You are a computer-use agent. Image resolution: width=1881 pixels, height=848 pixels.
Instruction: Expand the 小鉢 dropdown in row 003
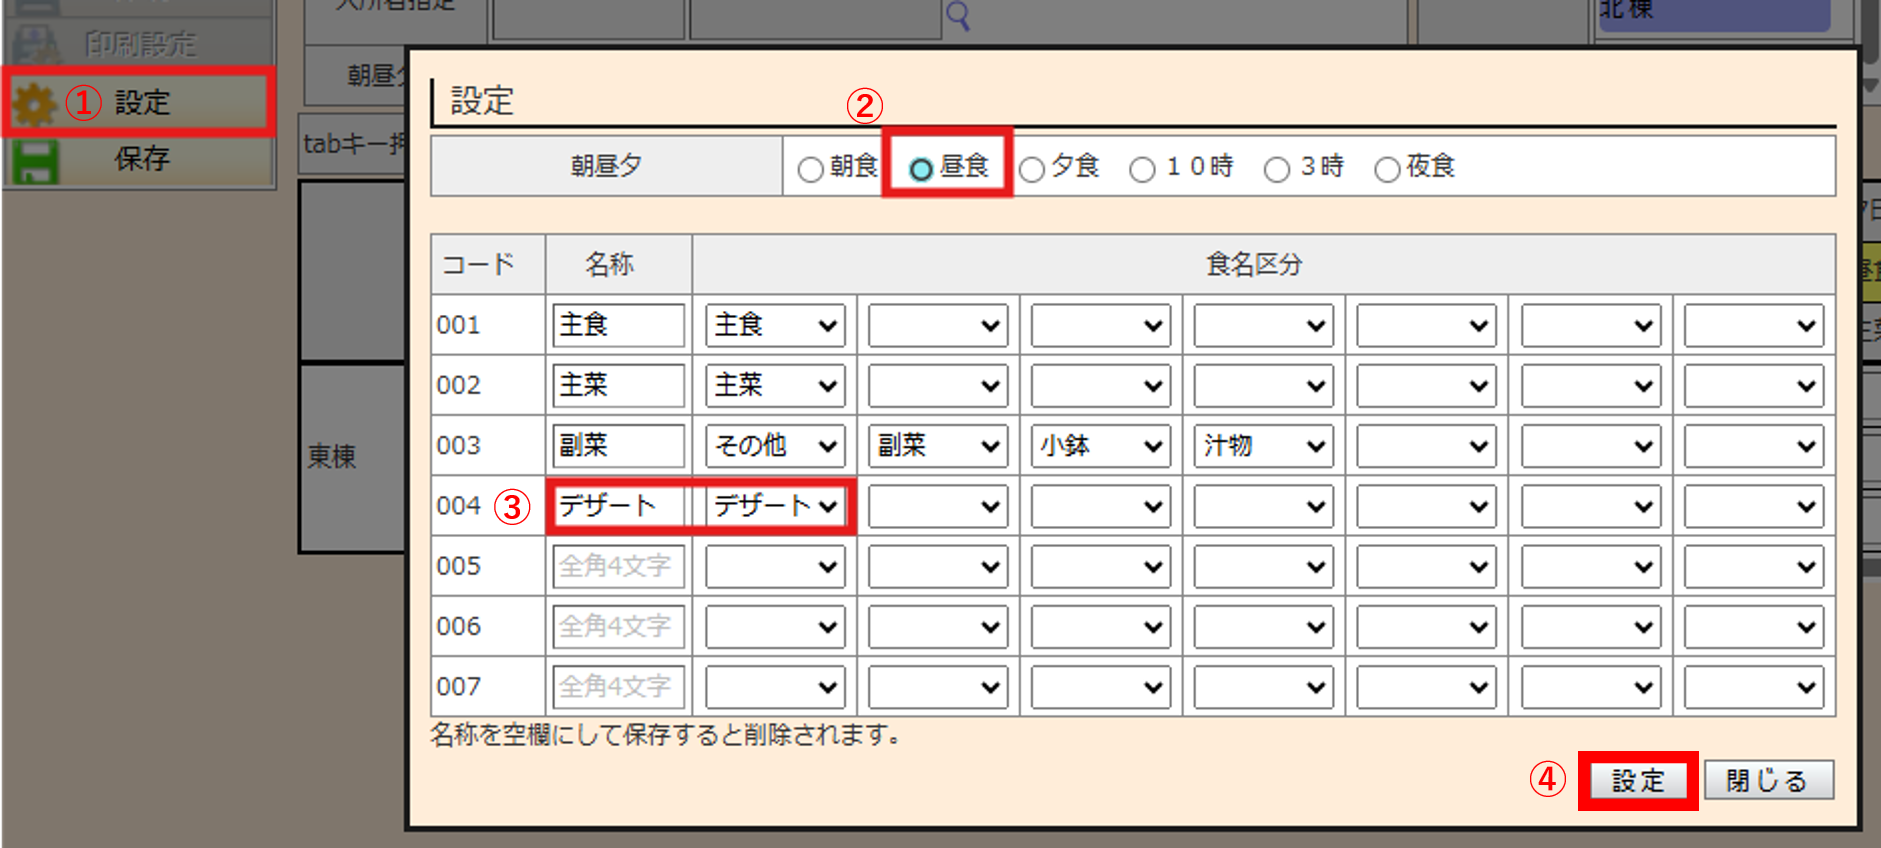click(1100, 446)
